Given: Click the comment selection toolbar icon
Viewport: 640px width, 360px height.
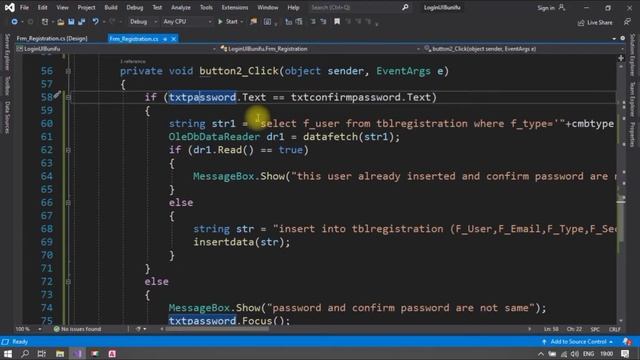Looking at the screenshot, I should point(289,22).
